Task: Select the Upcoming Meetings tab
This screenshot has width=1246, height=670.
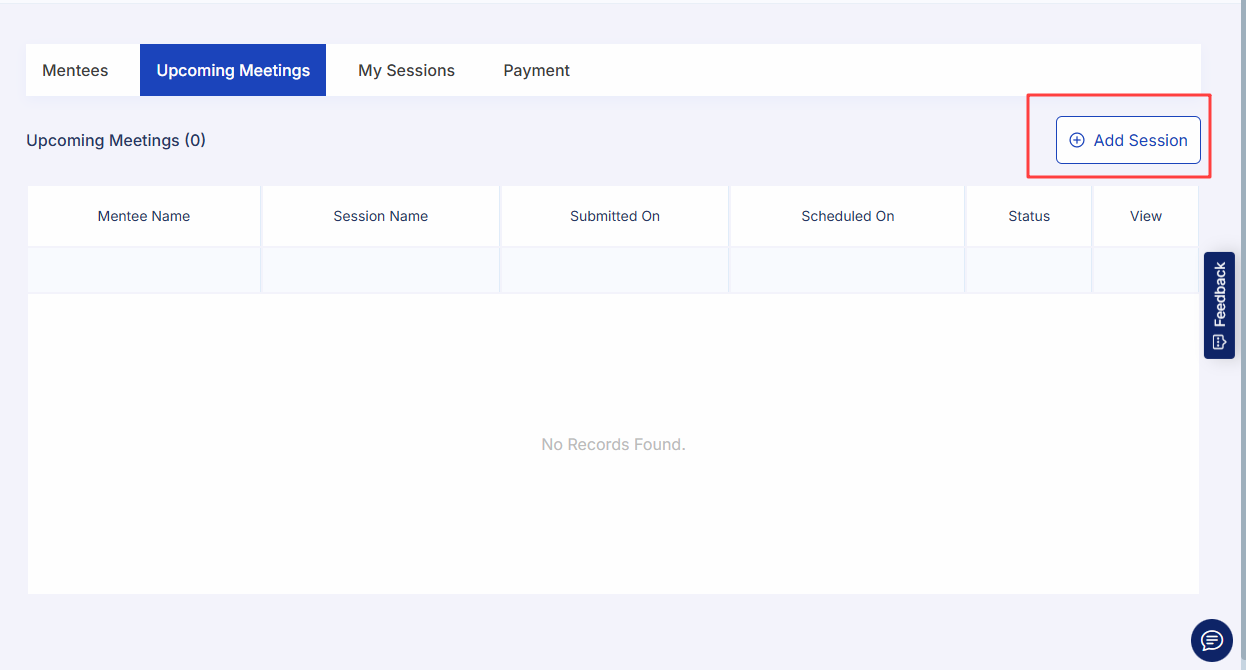Action: coord(233,70)
